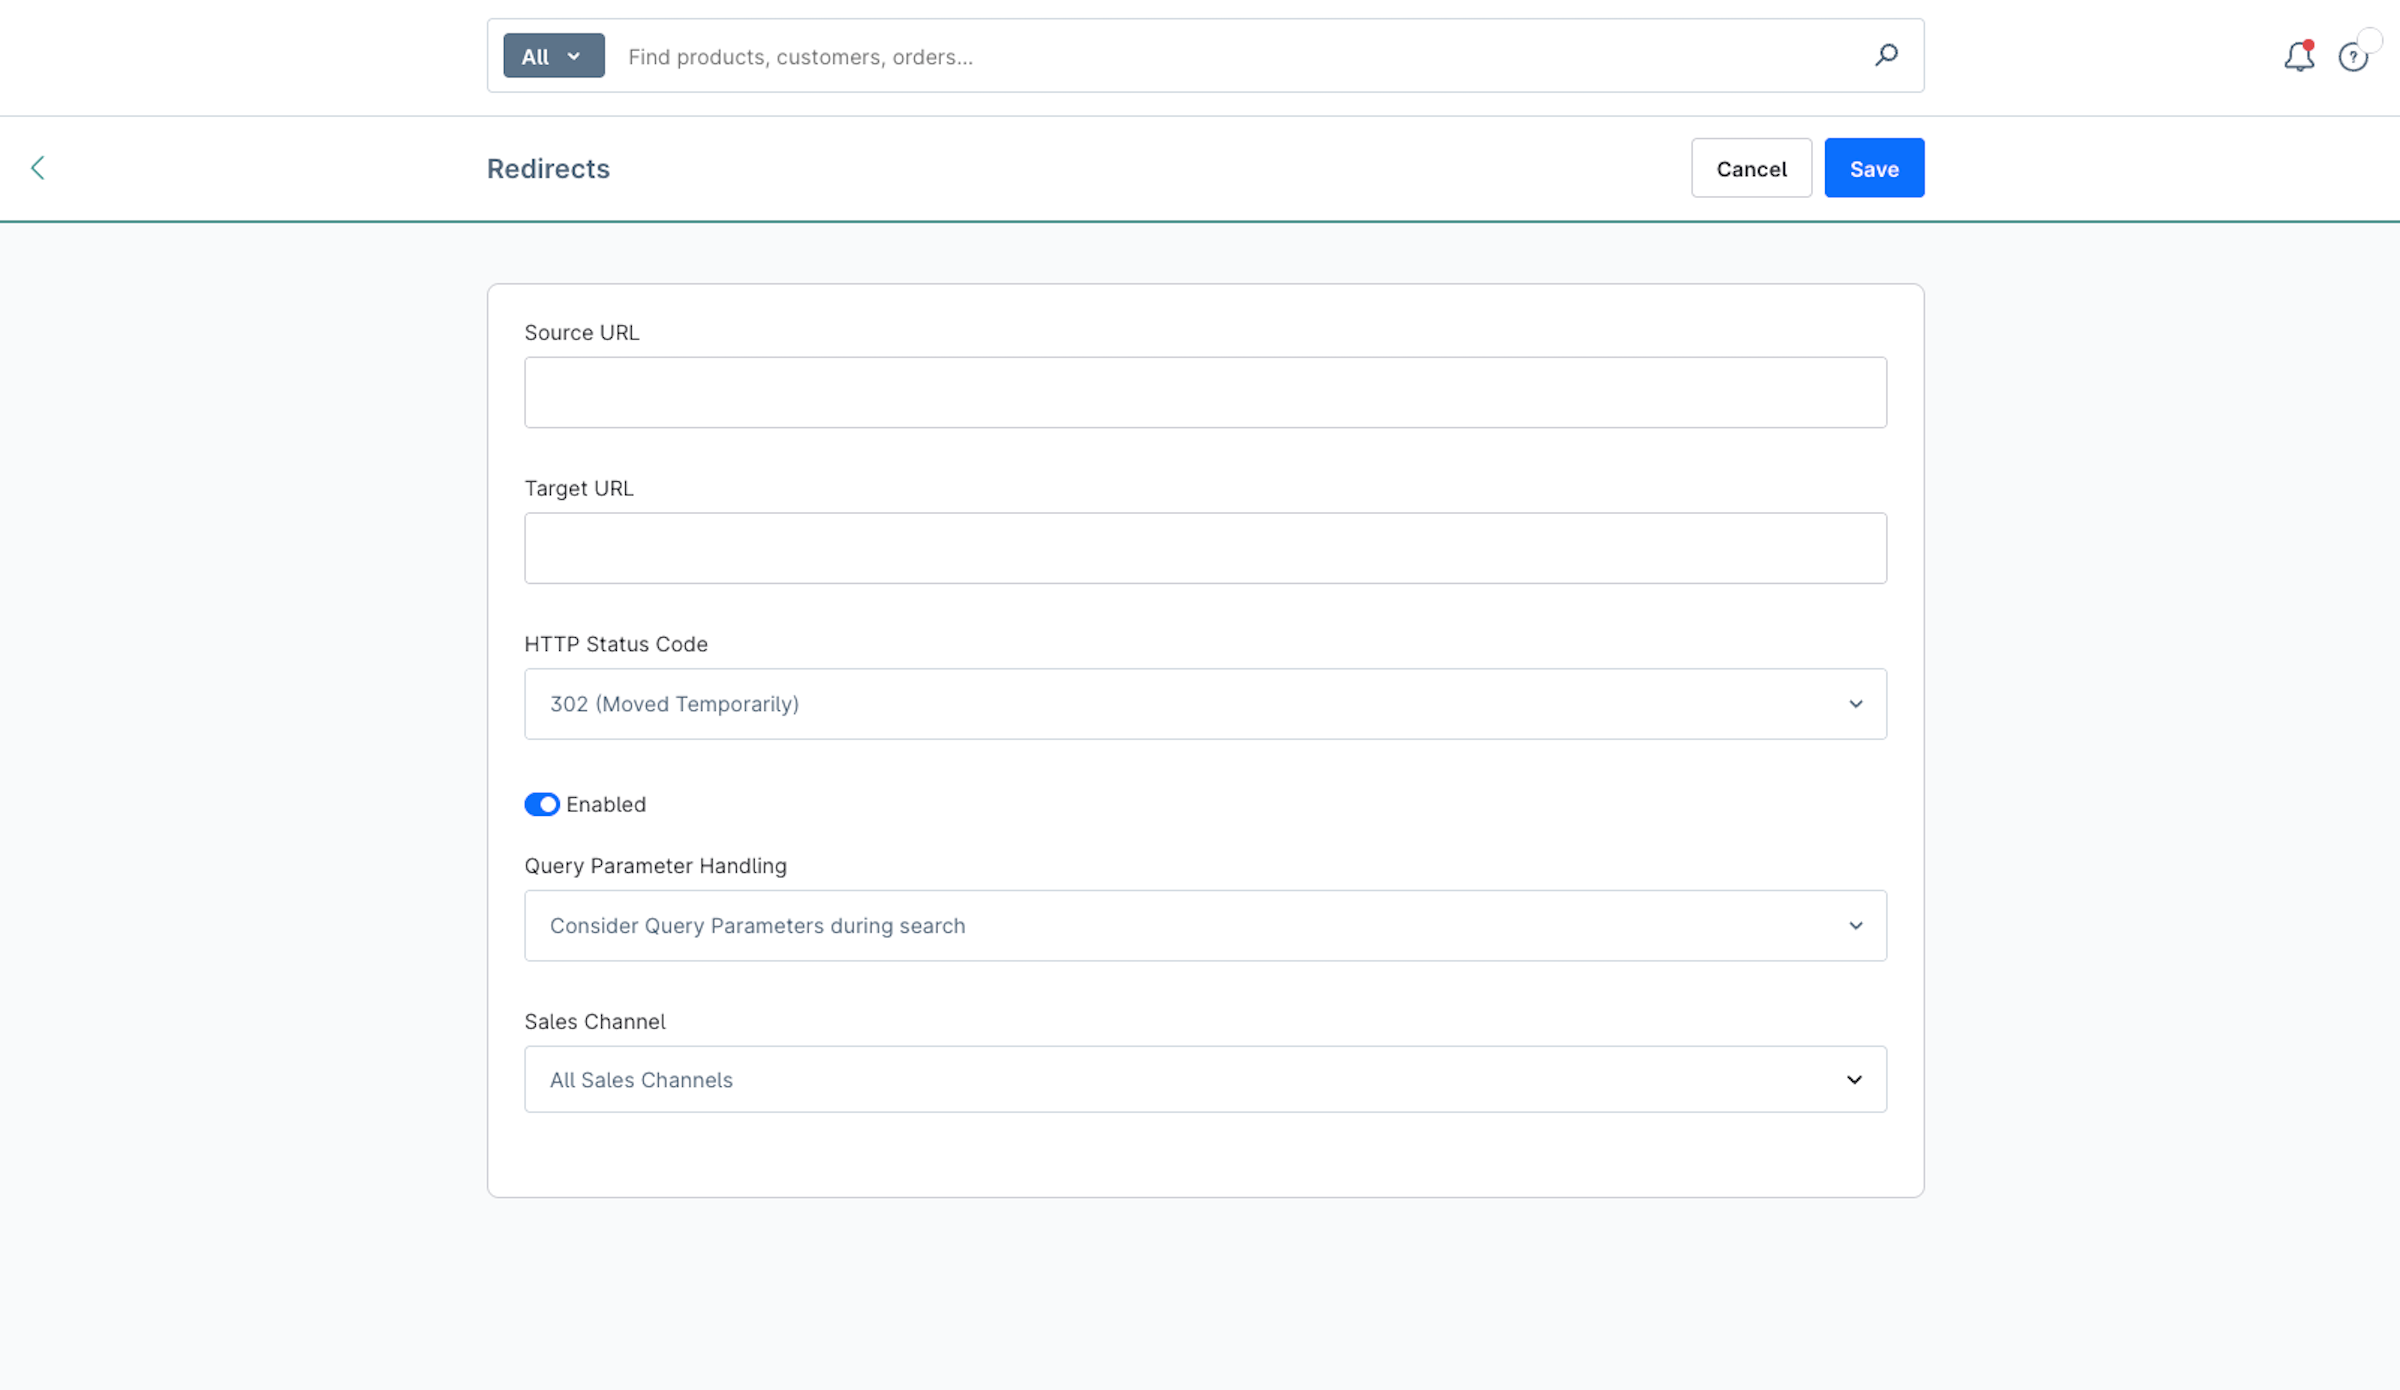The image size is (2400, 1390).
Task: Go back using the left arrow
Action: pyautogui.click(x=38, y=168)
